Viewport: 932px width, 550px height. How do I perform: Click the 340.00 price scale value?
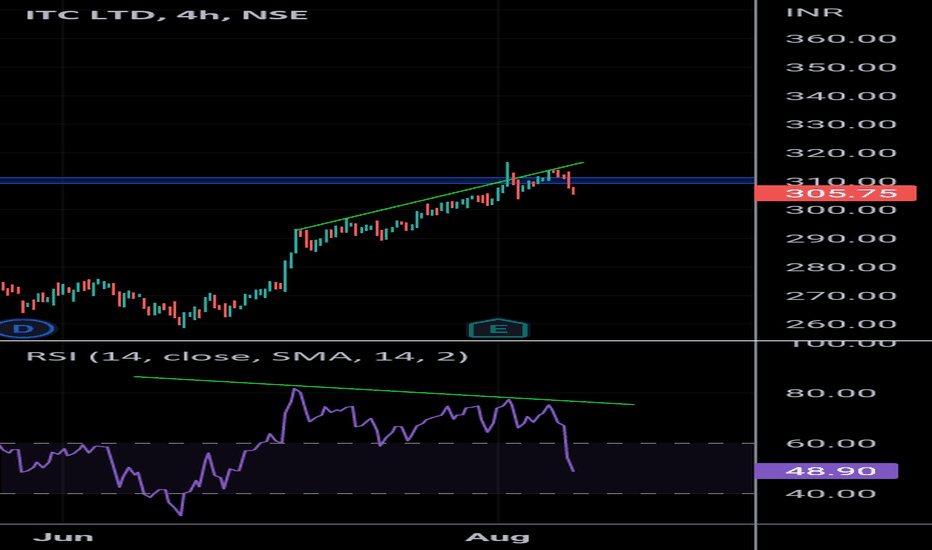pos(841,96)
